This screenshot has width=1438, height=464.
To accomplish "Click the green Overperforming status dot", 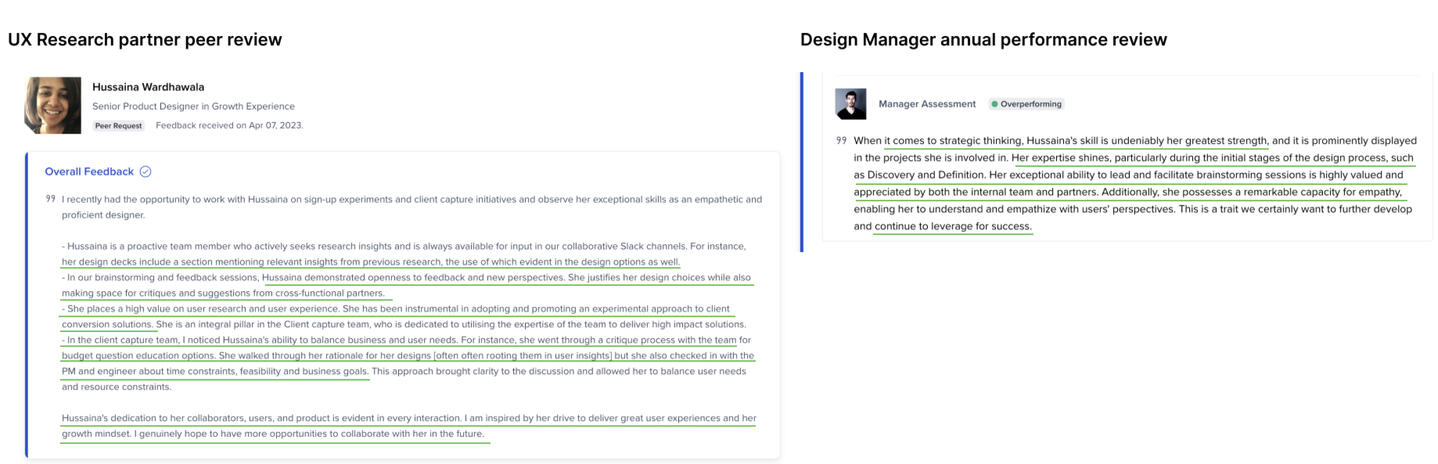I will pos(994,104).
